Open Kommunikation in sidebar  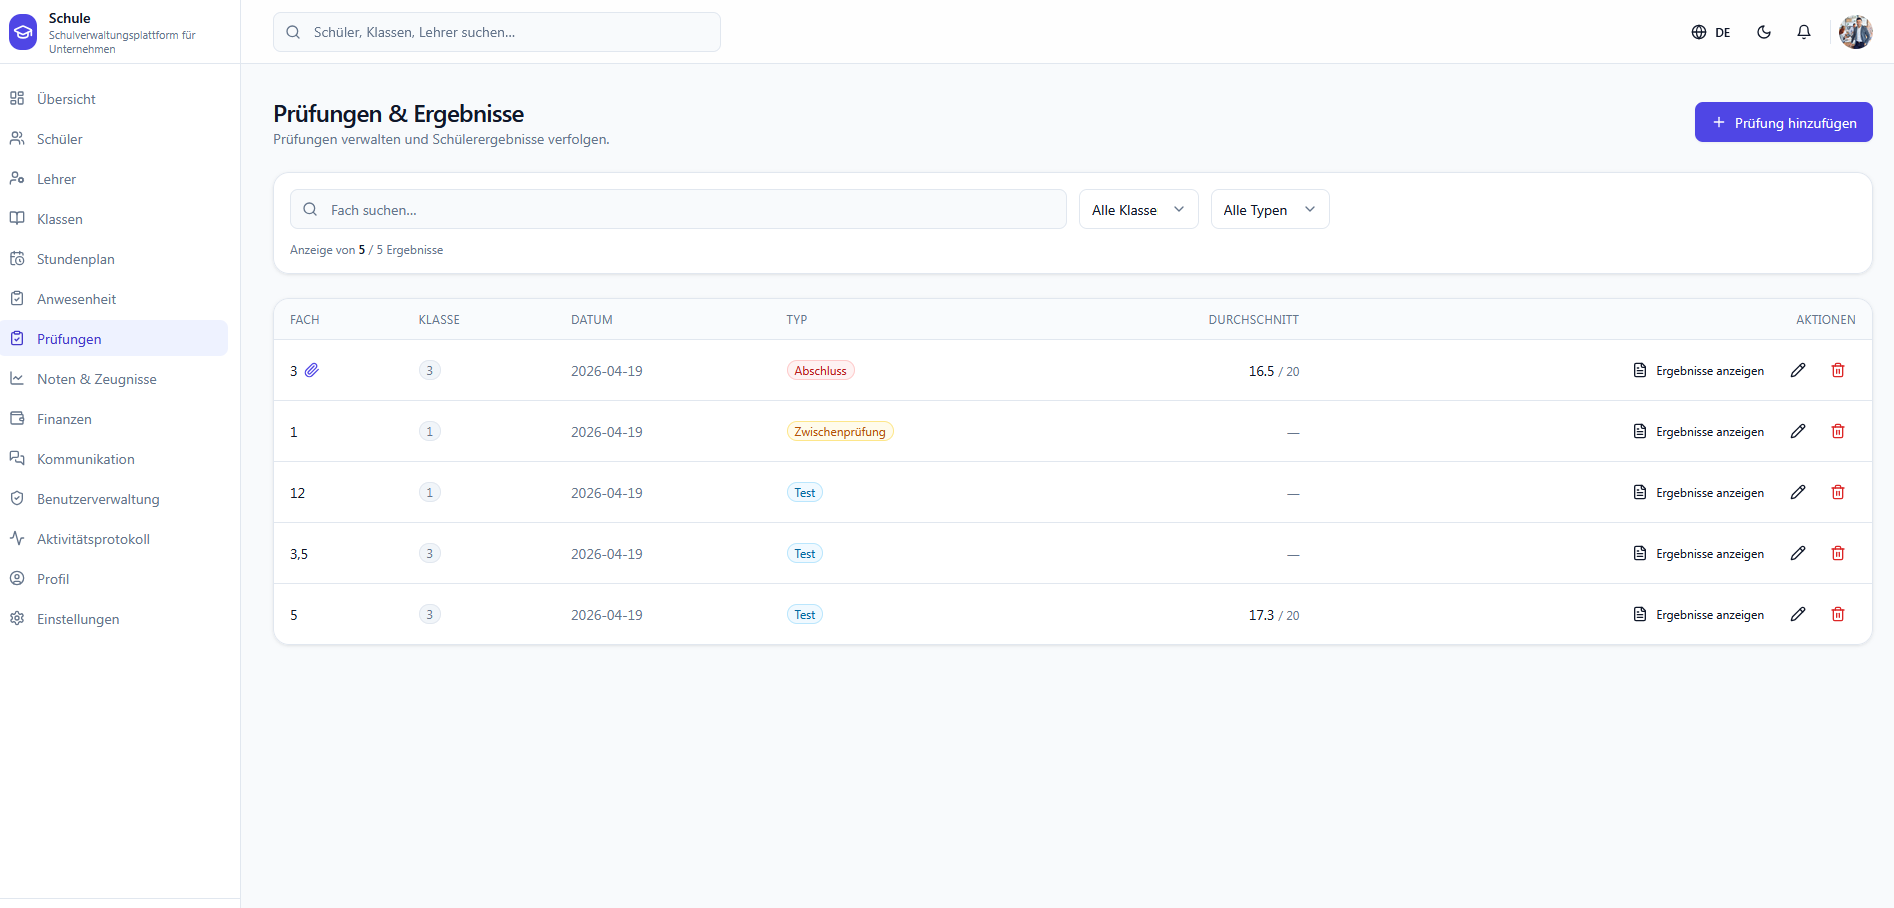tap(114, 459)
